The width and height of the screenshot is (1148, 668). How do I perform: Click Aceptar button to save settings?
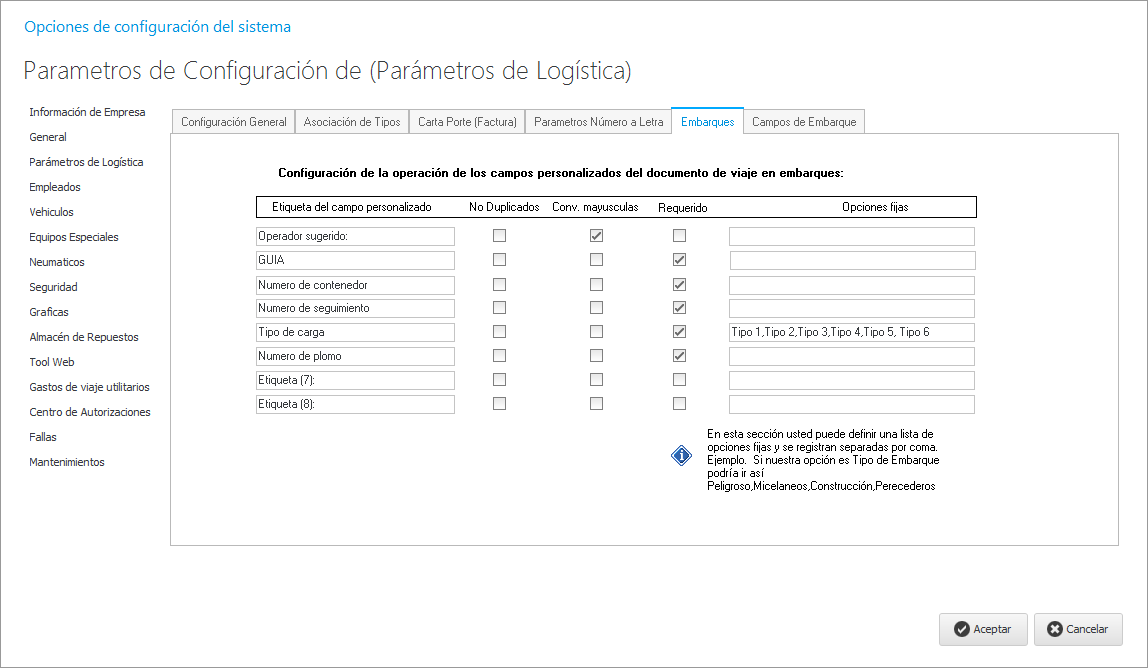(x=983, y=629)
